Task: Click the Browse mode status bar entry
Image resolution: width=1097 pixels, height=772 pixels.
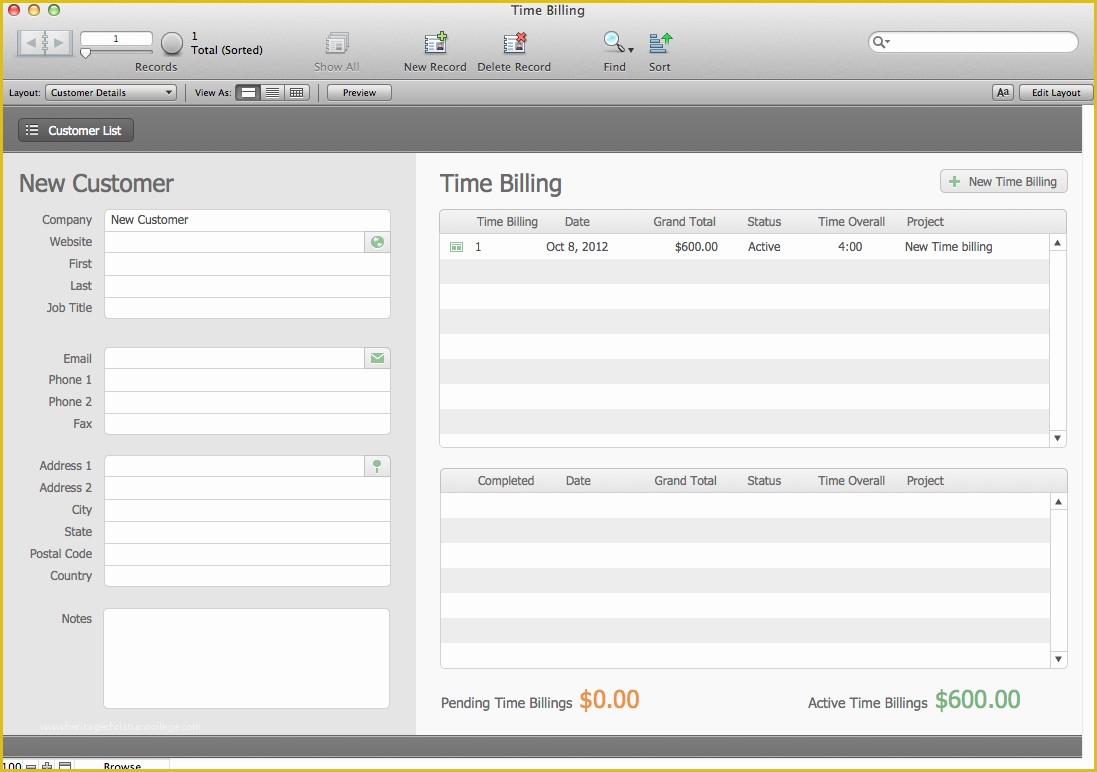Action: (x=122, y=766)
